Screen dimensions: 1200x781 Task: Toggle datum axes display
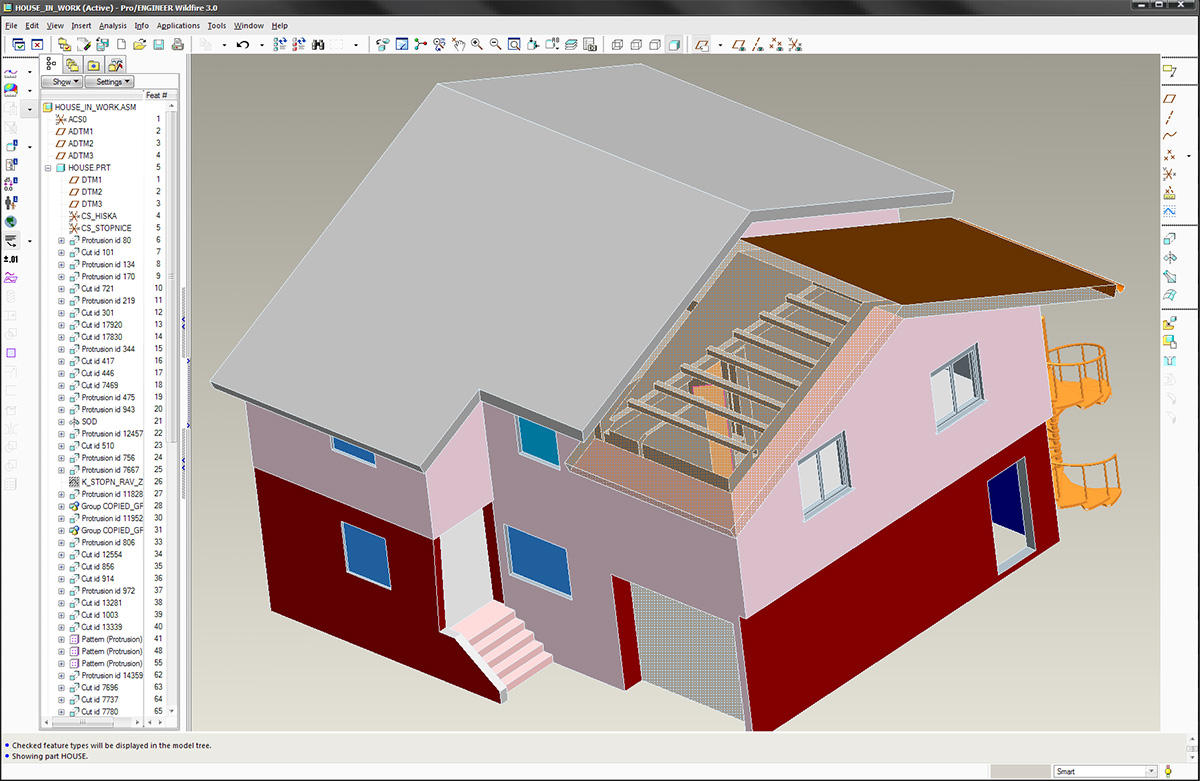(757, 44)
